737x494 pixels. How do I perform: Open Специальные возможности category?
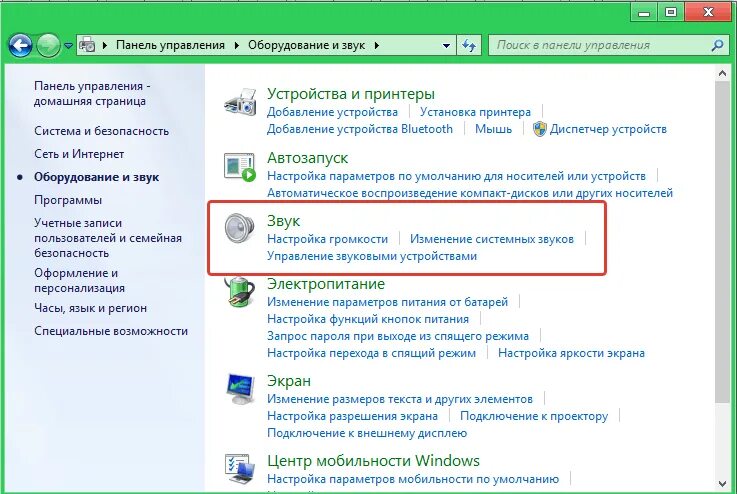tap(111, 331)
